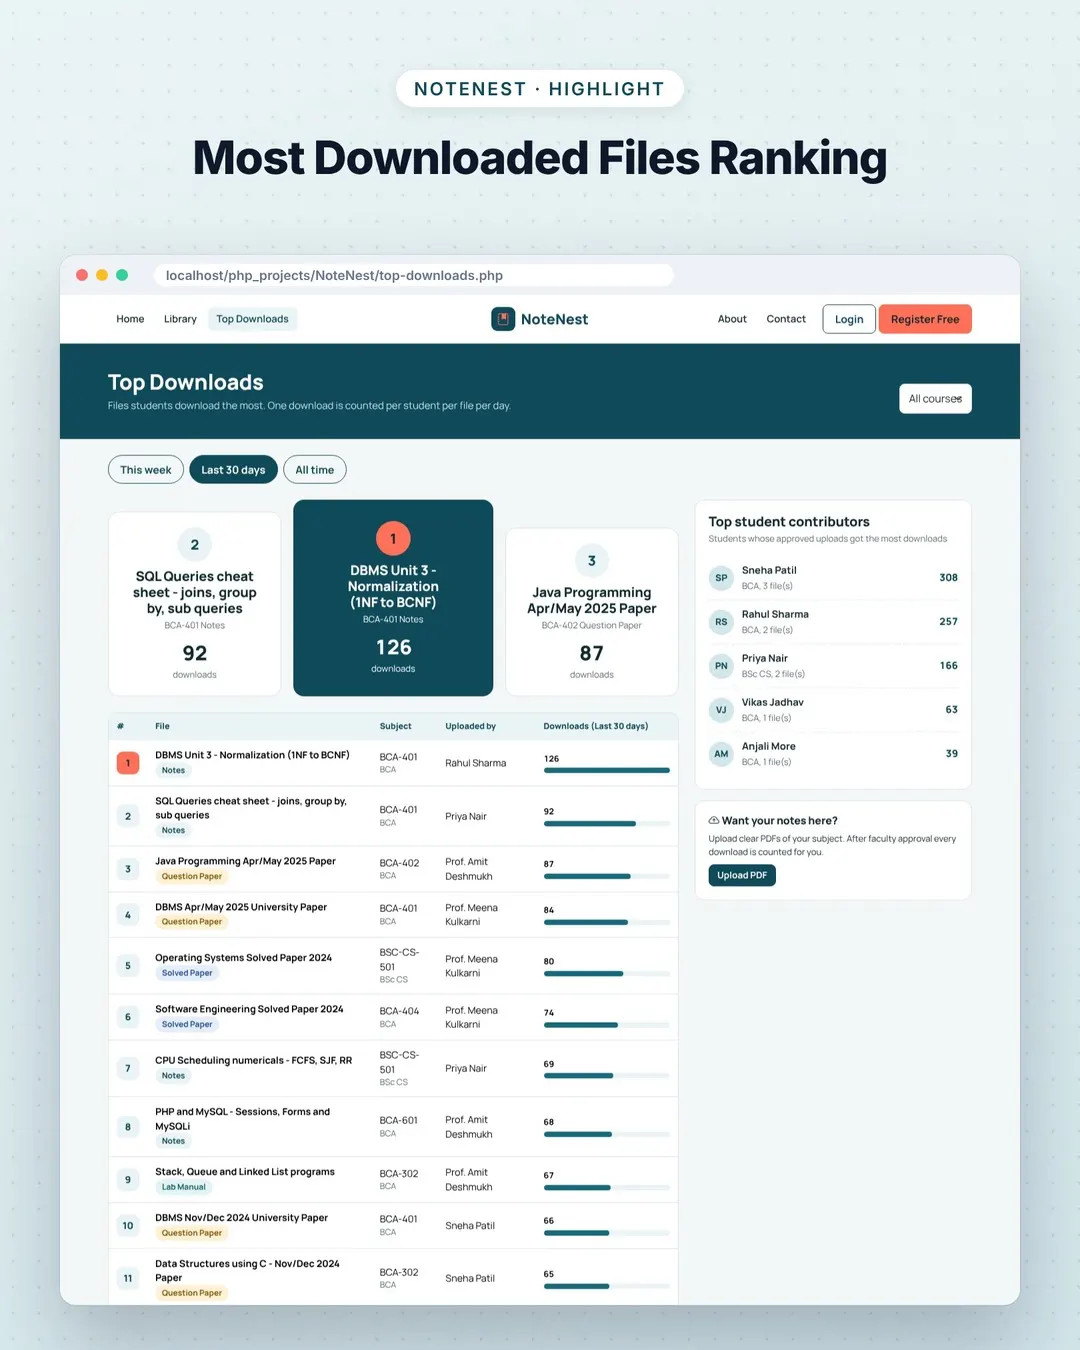Image resolution: width=1080 pixels, height=1350 pixels.
Task: Open 'Software Engineering Solved Paper 2024' row
Action: [393, 1017]
